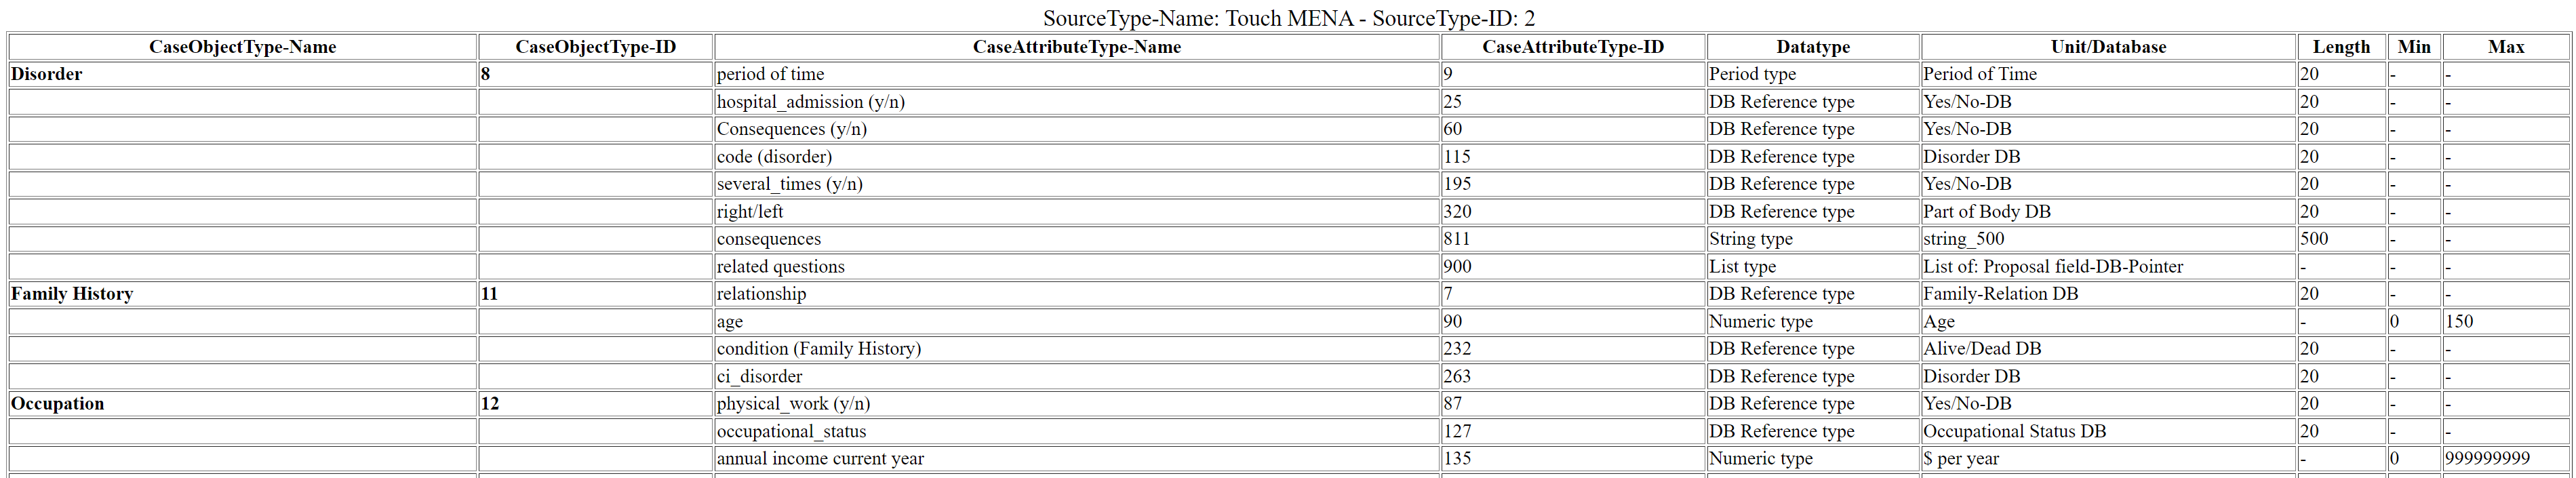
Task: Click the CaseObjectType-Name column header
Action: tap(242, 47)
